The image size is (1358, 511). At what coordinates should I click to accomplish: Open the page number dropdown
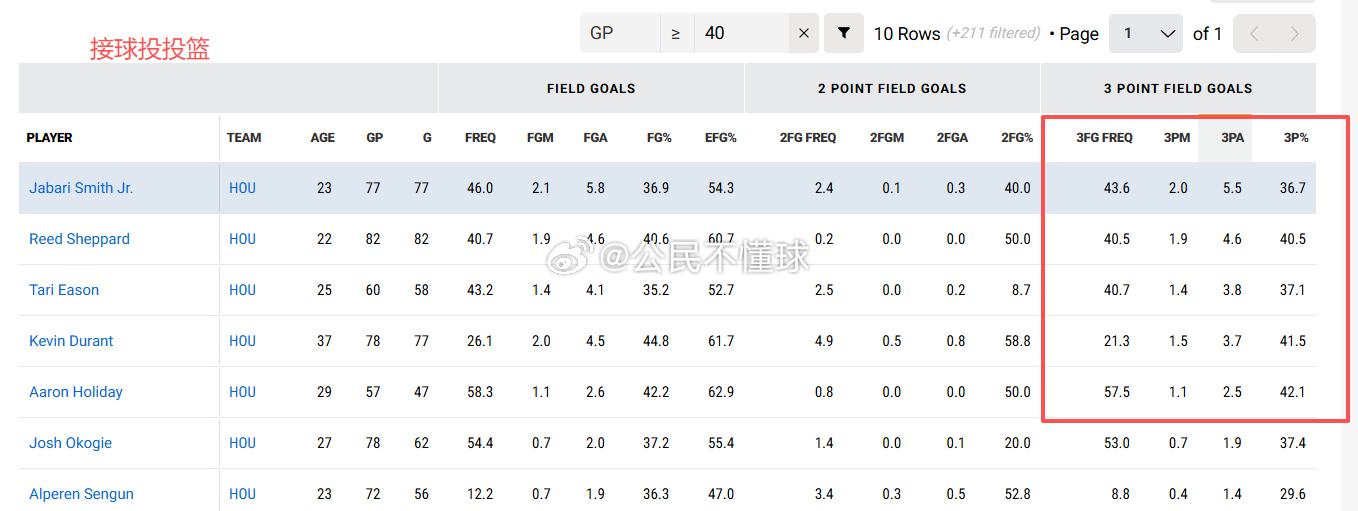pos(1146,33)
